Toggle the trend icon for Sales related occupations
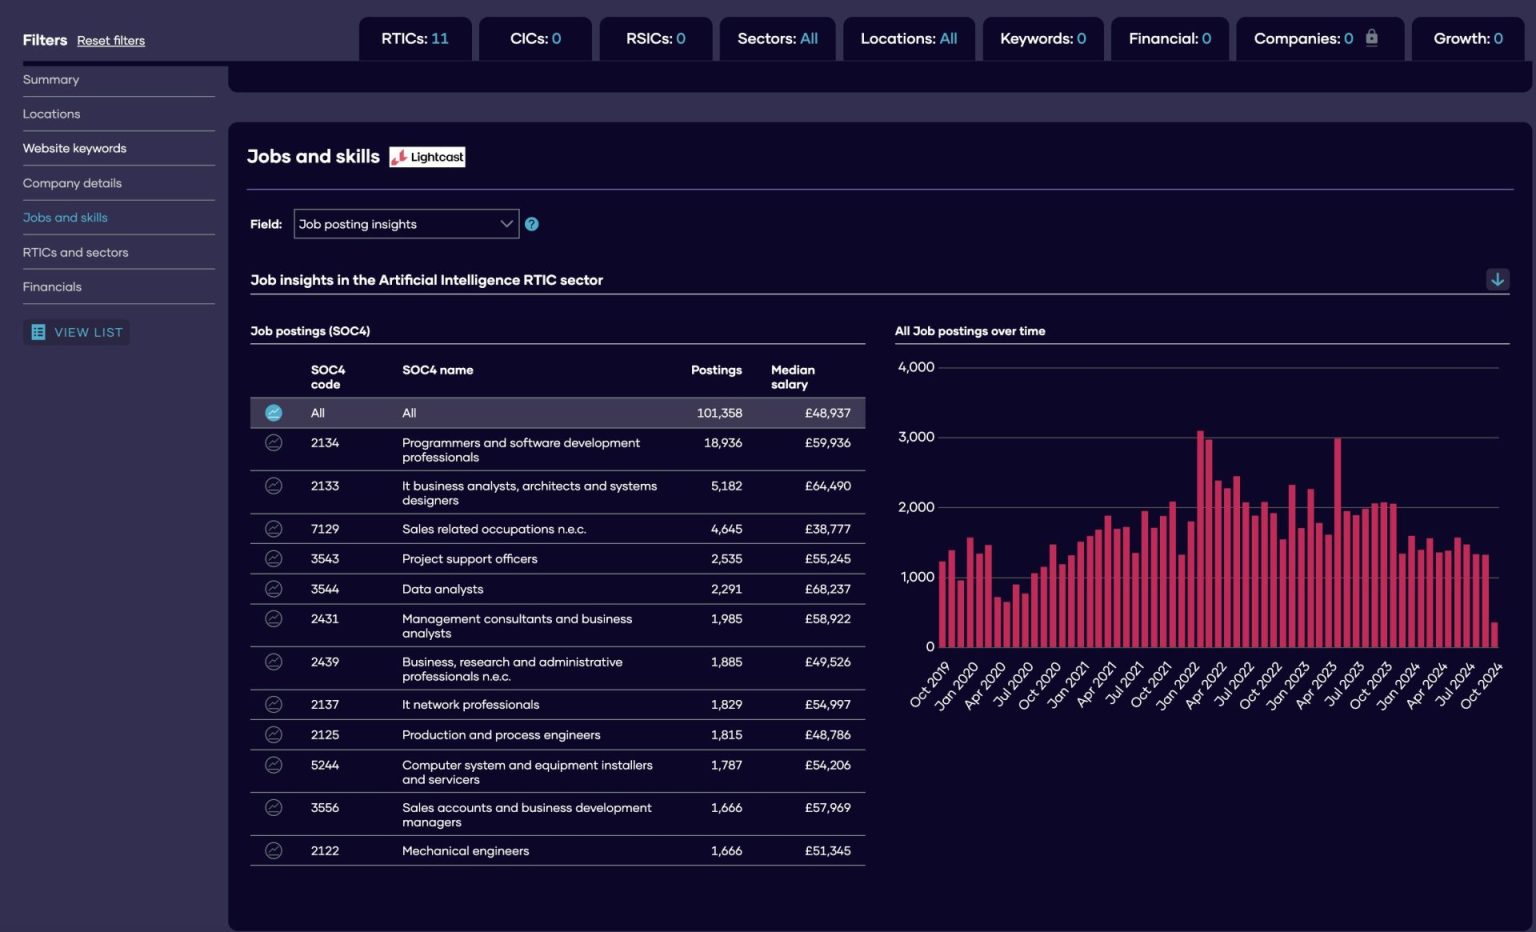The image size is (1536, 932). click(273, 528)
